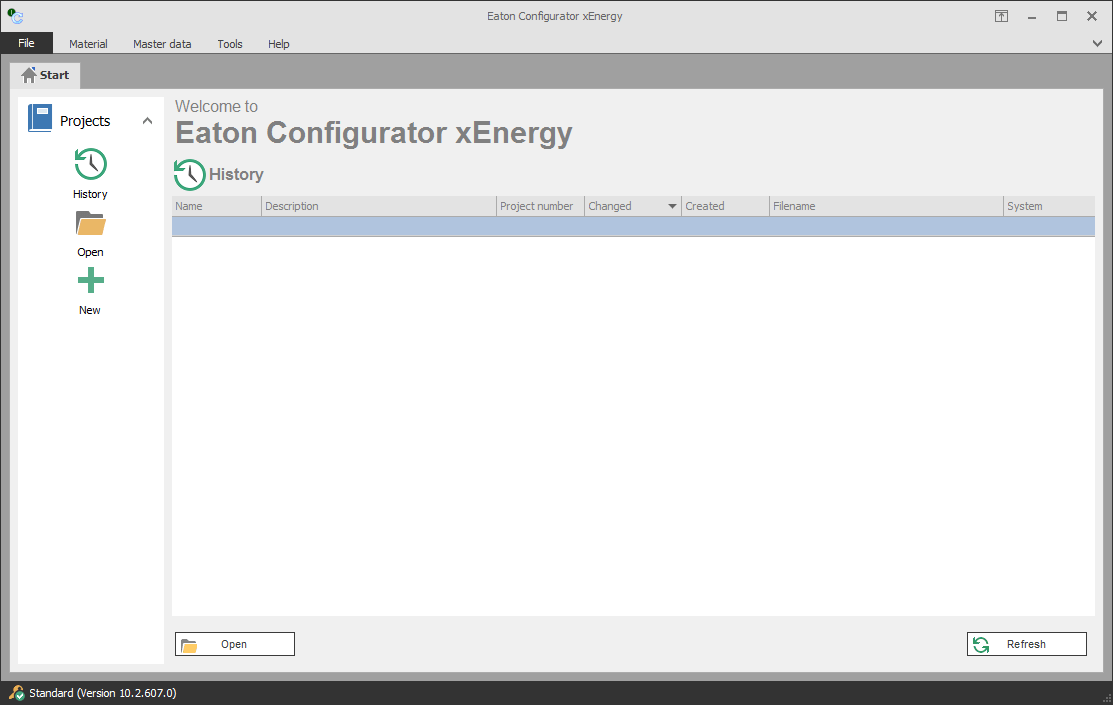
Task: Click the refresh arrows icon on the Refresh button
Action: 983,643
